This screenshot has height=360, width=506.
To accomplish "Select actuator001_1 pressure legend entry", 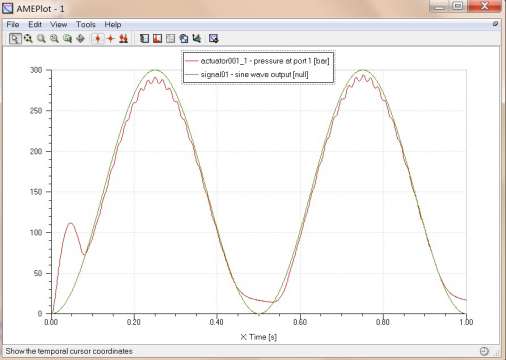I will pyautogui.click(x=258, y=61).
